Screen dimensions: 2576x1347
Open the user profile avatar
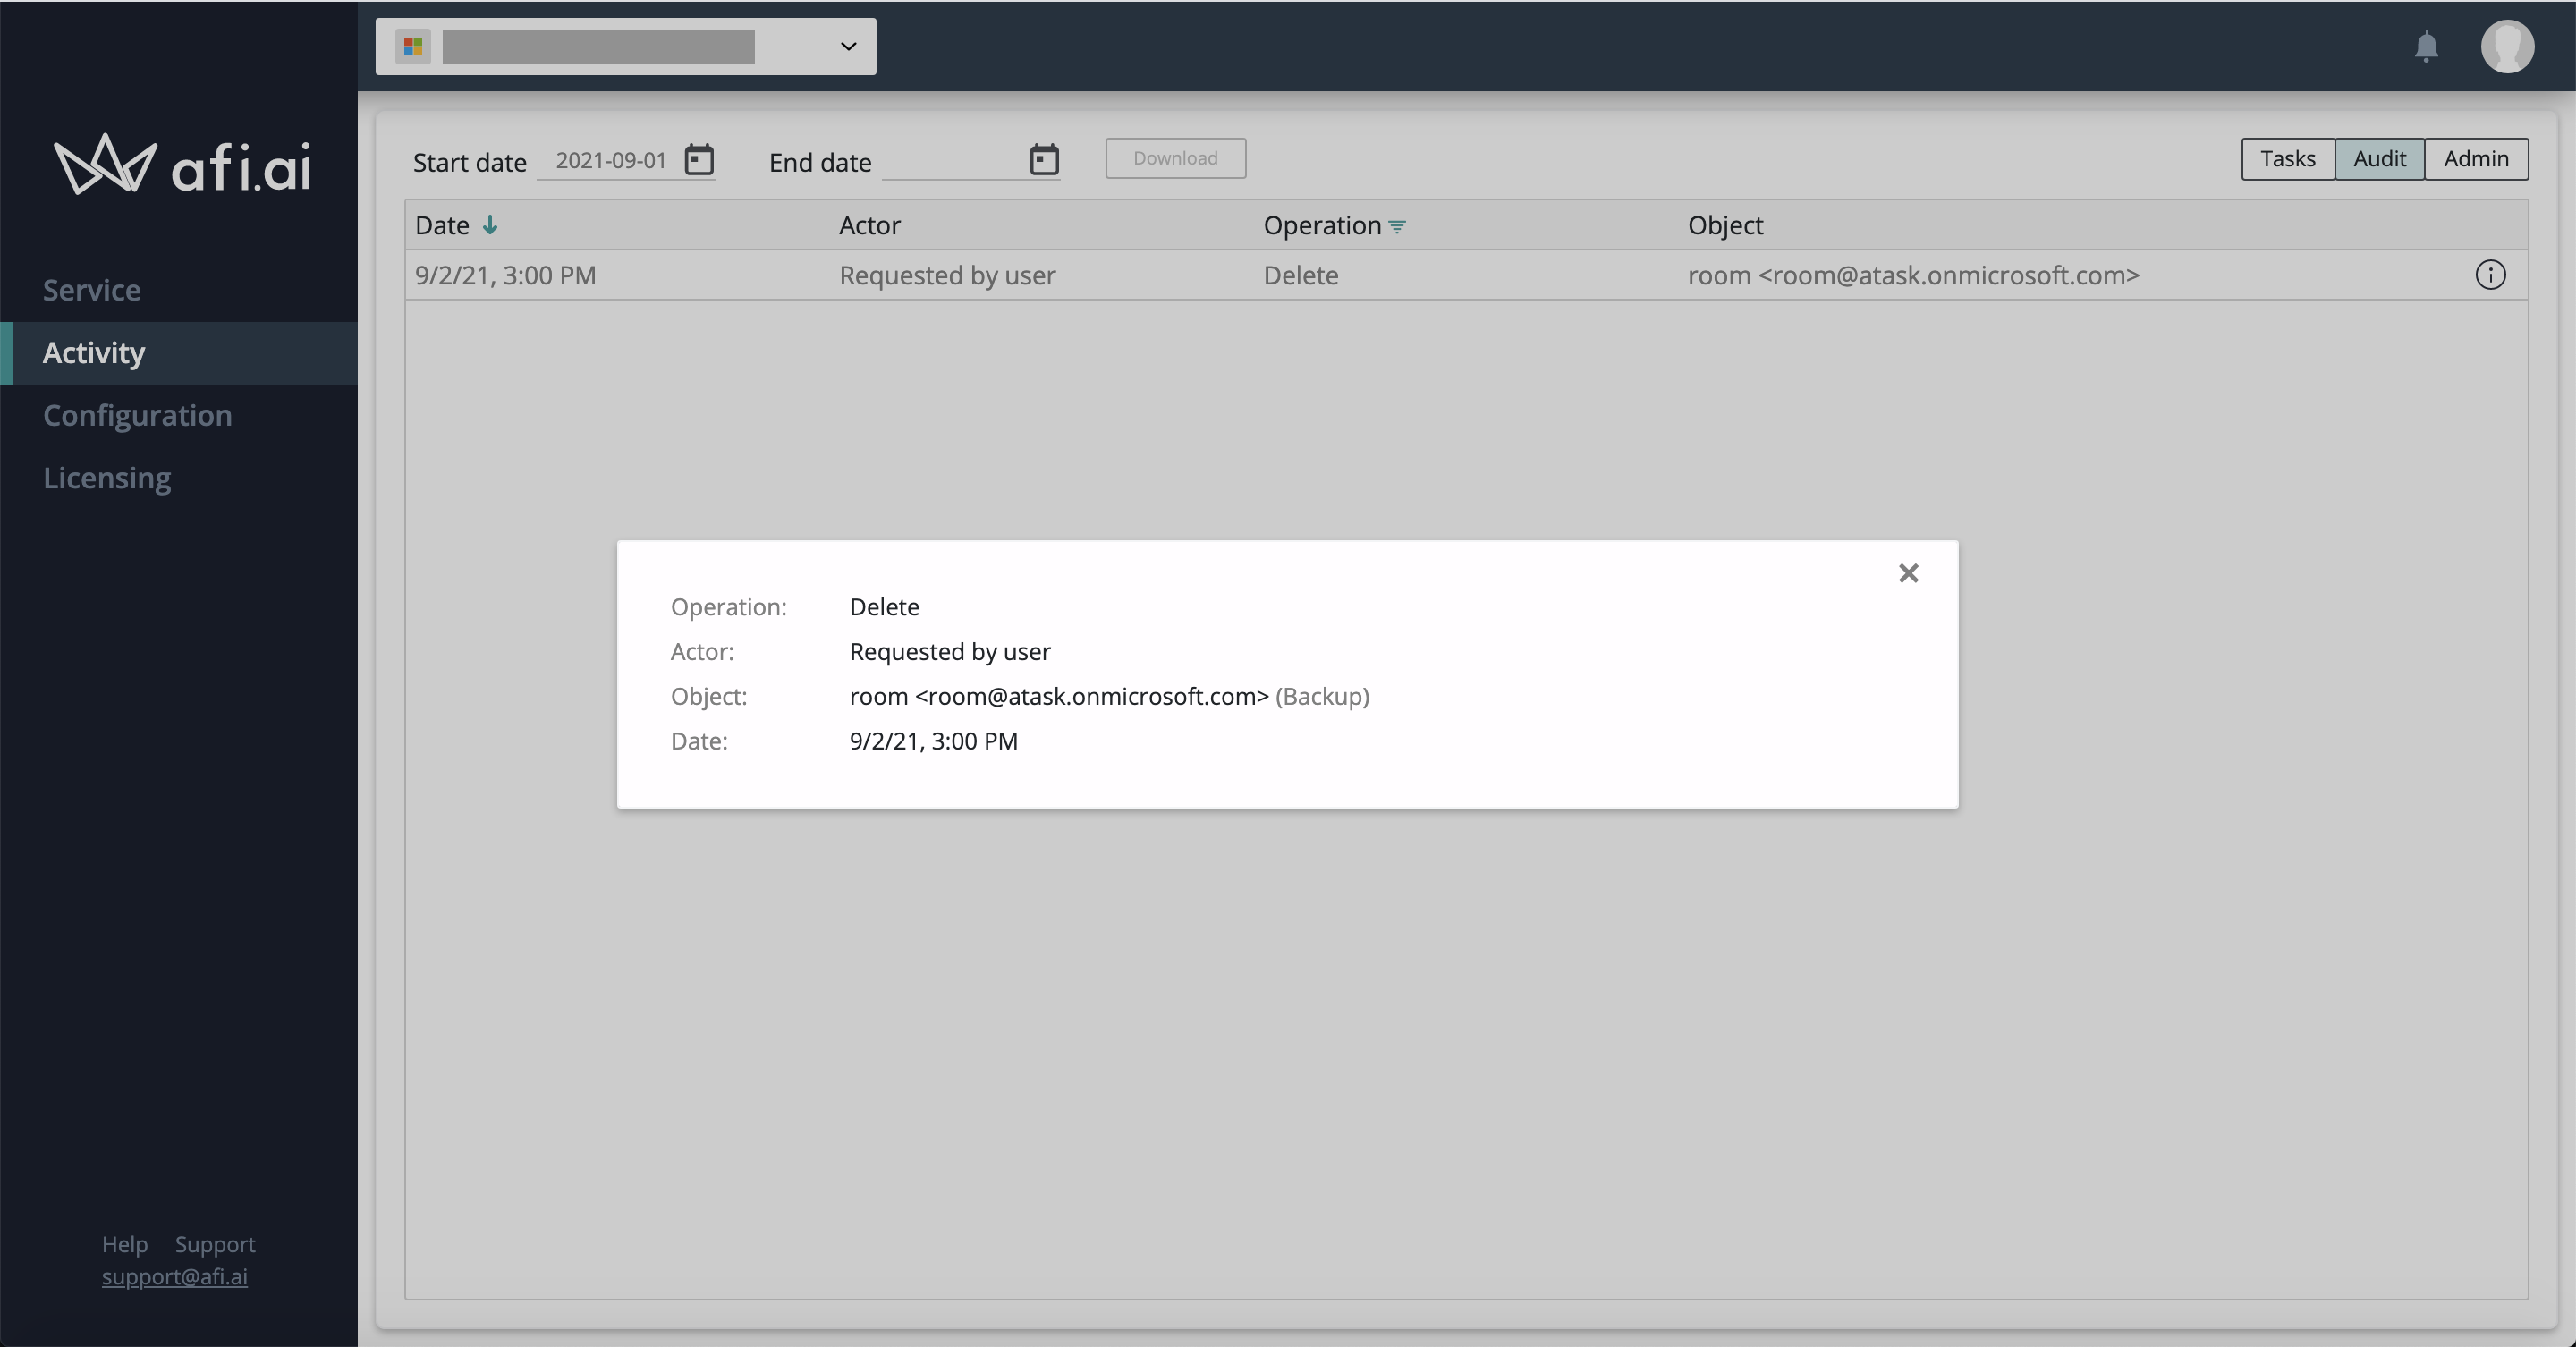click(x=2507, y=46)
